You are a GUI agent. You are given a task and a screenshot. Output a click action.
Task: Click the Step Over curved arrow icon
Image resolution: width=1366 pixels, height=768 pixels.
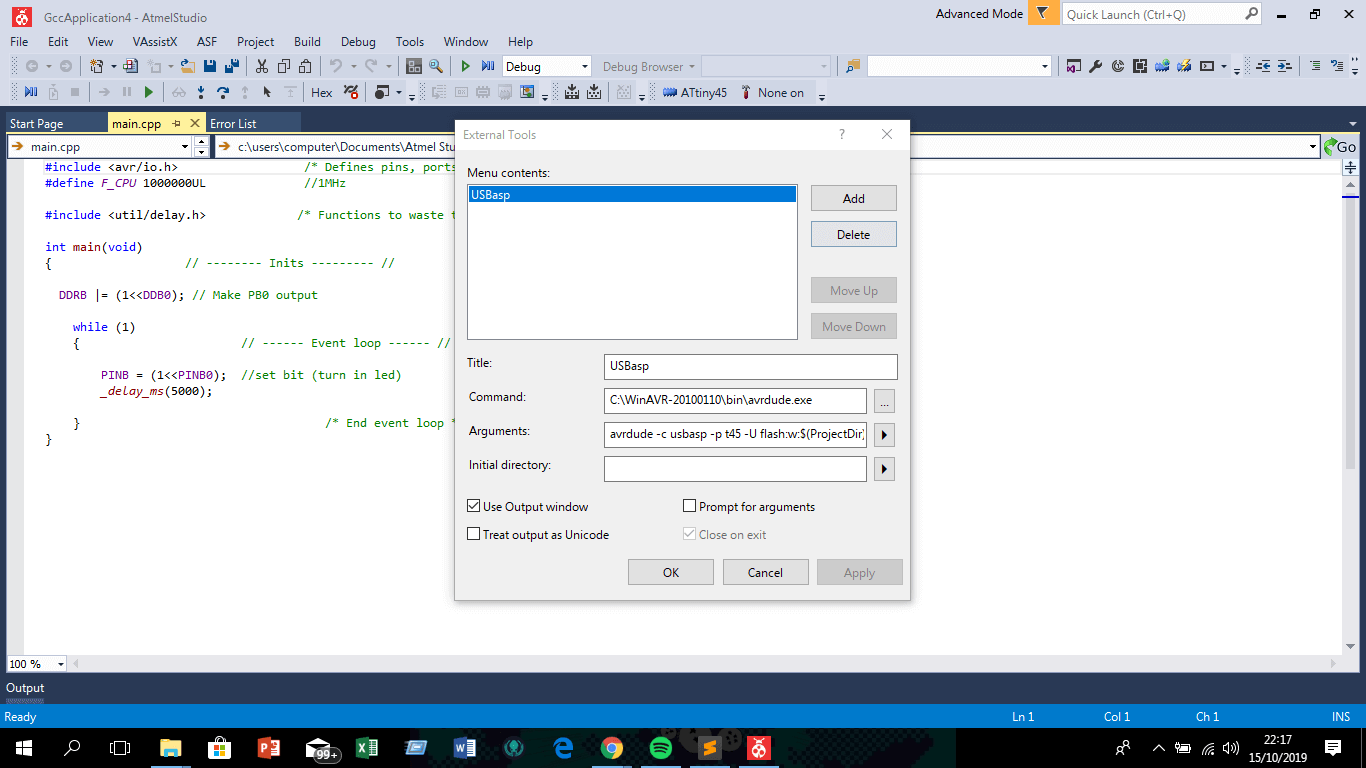[x=223, y=92]
